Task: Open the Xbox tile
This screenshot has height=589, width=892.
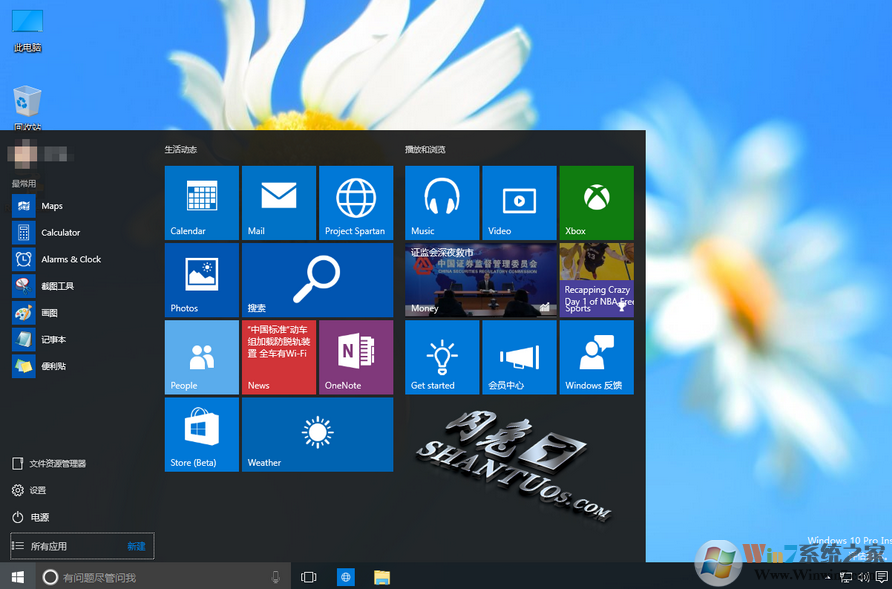Action: point(596,203)
